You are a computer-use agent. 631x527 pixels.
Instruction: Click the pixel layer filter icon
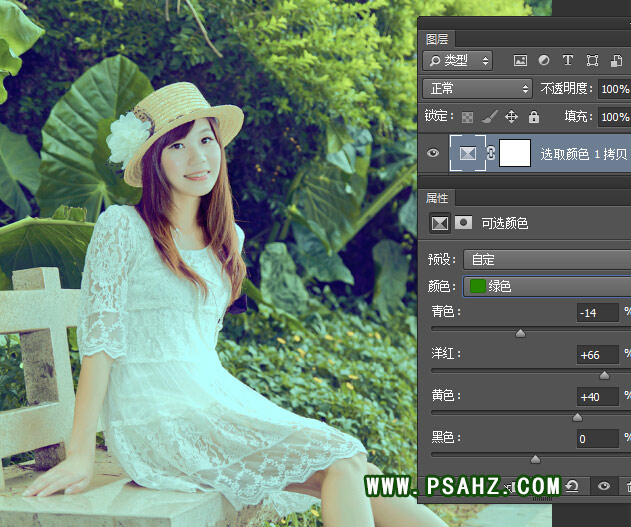521,61
